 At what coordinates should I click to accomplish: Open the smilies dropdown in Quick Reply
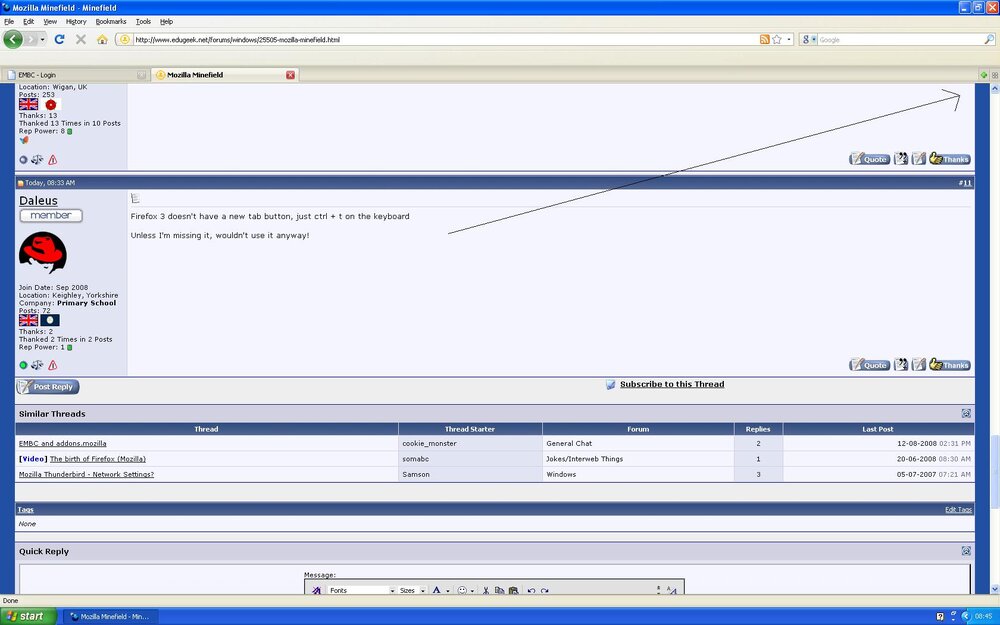pyautogui.click(x=466, y=591)
